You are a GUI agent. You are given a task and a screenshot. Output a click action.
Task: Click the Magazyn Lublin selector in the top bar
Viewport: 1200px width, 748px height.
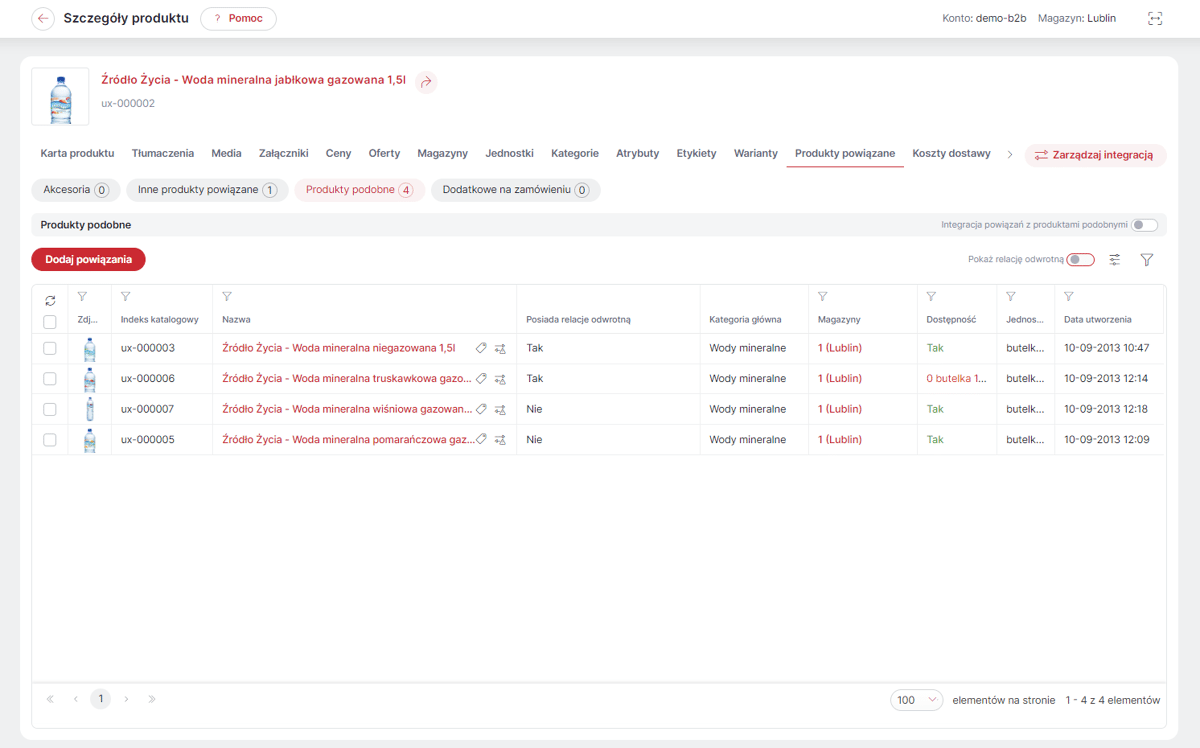[x=1076, y=18]
